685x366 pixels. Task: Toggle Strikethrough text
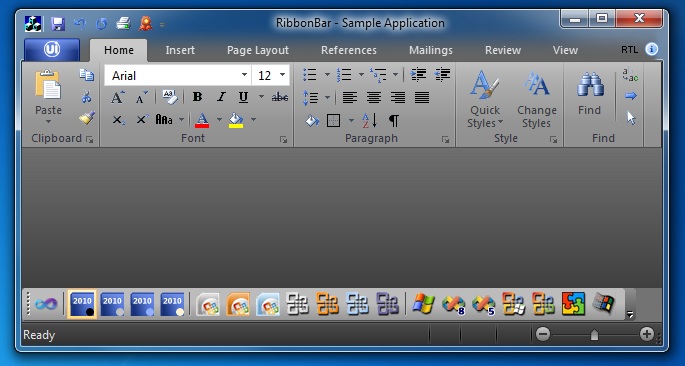pos(280,97)
